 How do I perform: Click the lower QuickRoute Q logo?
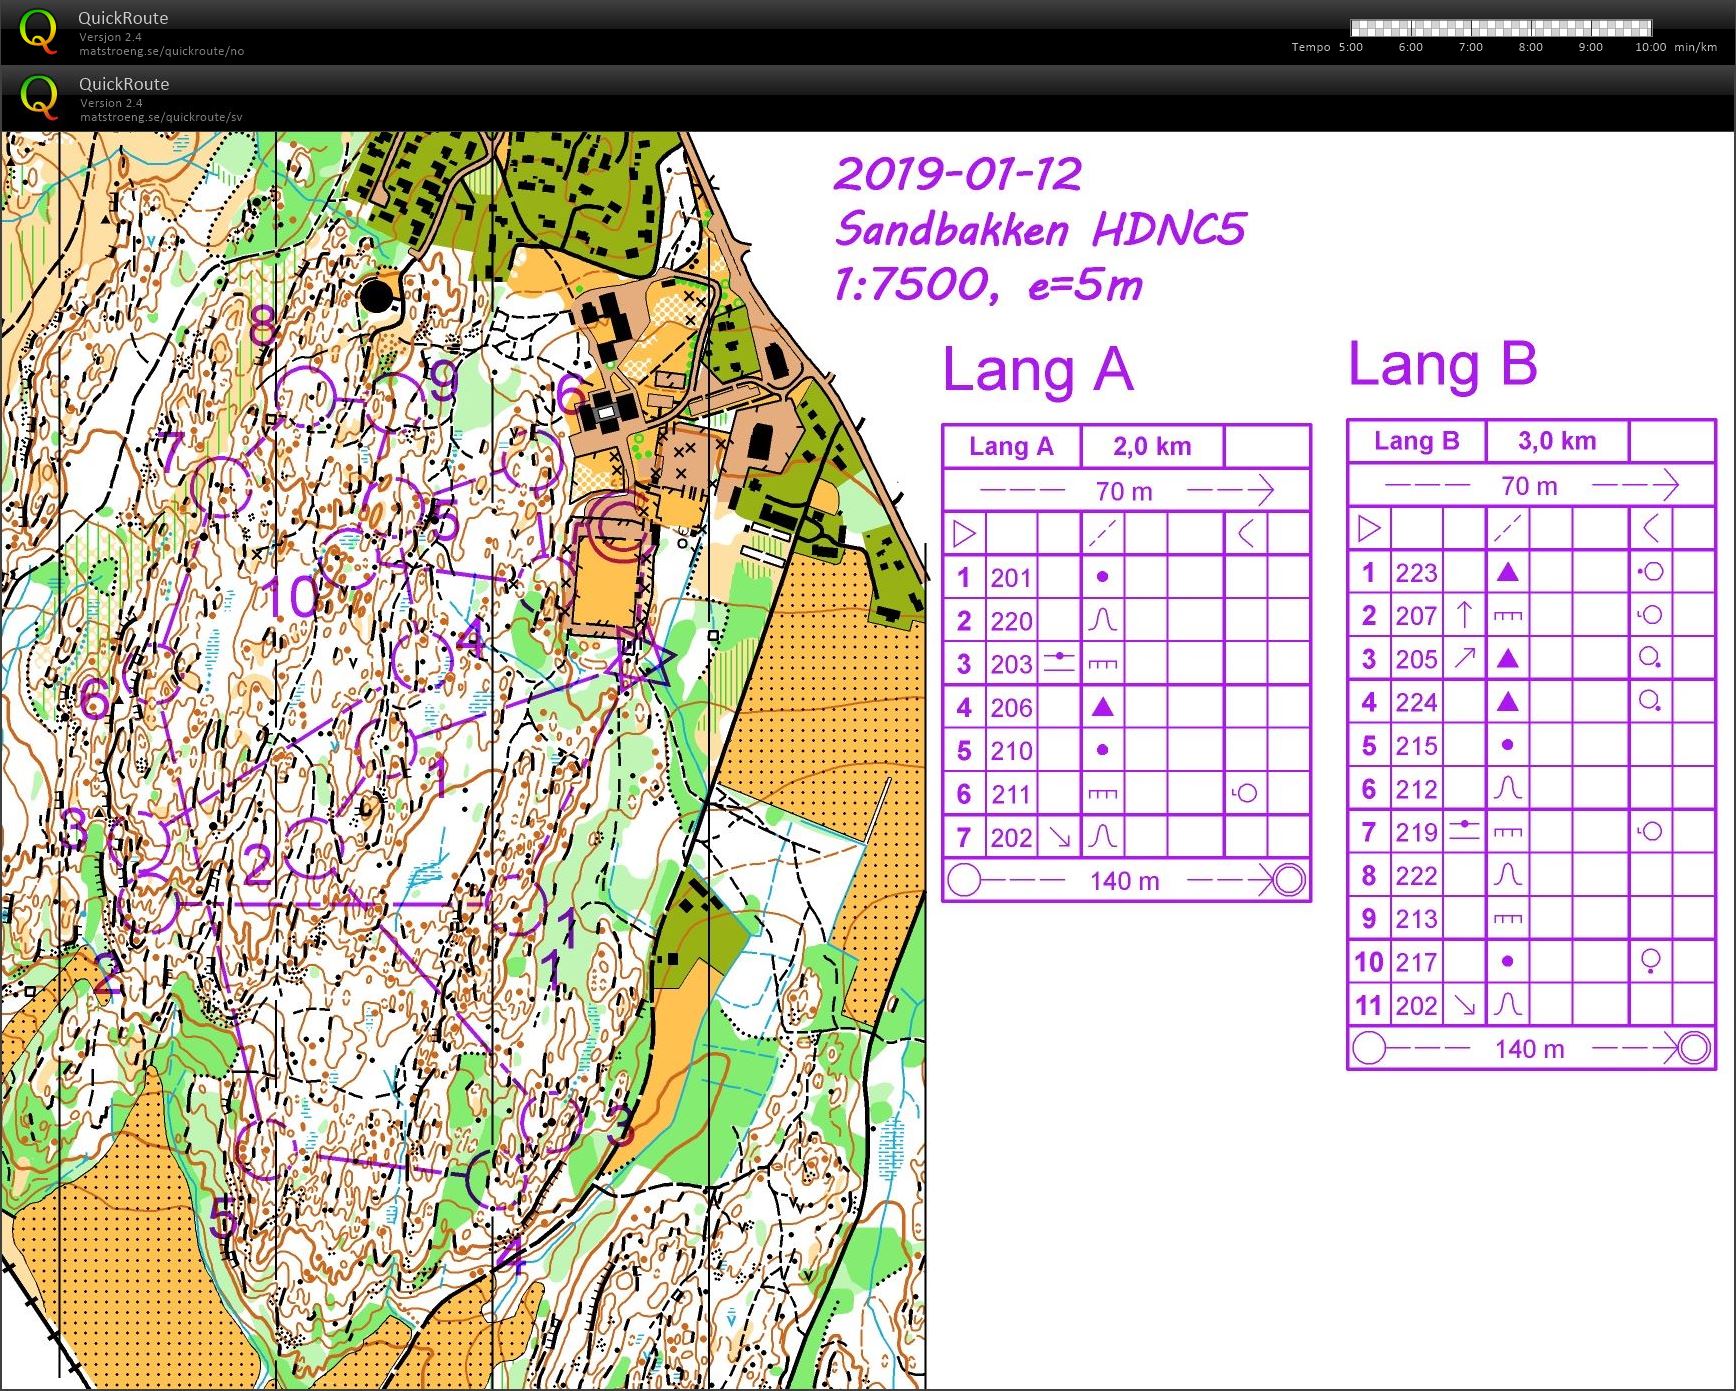click(38, 97)
